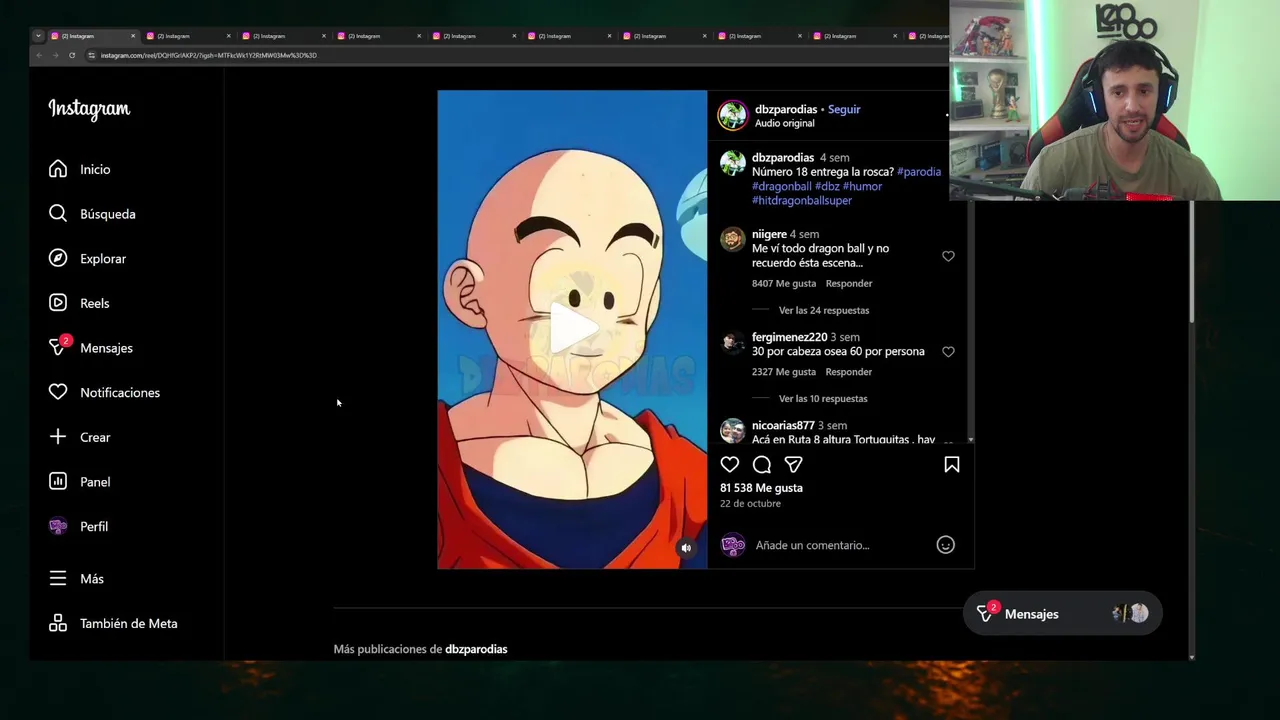Click the browser forward arrow
Viewport: 1280px width, 720px height.
point(55,55)
